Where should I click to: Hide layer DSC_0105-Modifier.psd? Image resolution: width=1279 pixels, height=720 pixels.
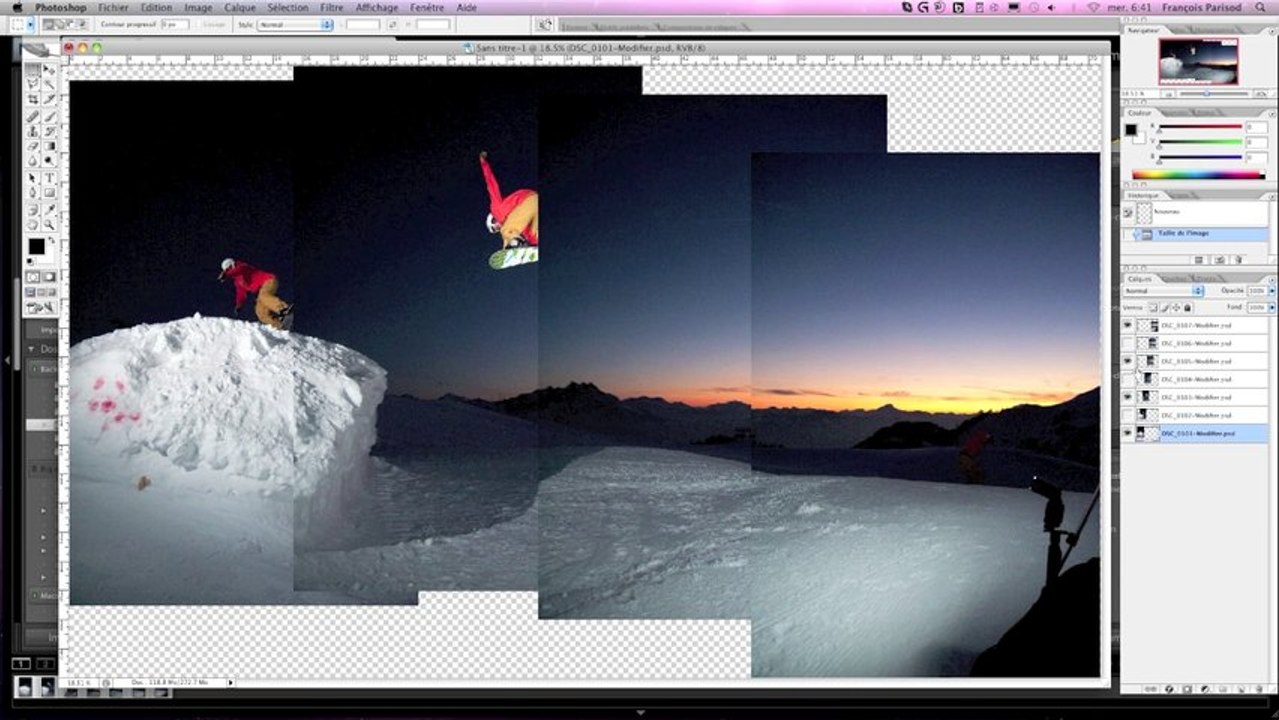click(x=1128, y=361)
